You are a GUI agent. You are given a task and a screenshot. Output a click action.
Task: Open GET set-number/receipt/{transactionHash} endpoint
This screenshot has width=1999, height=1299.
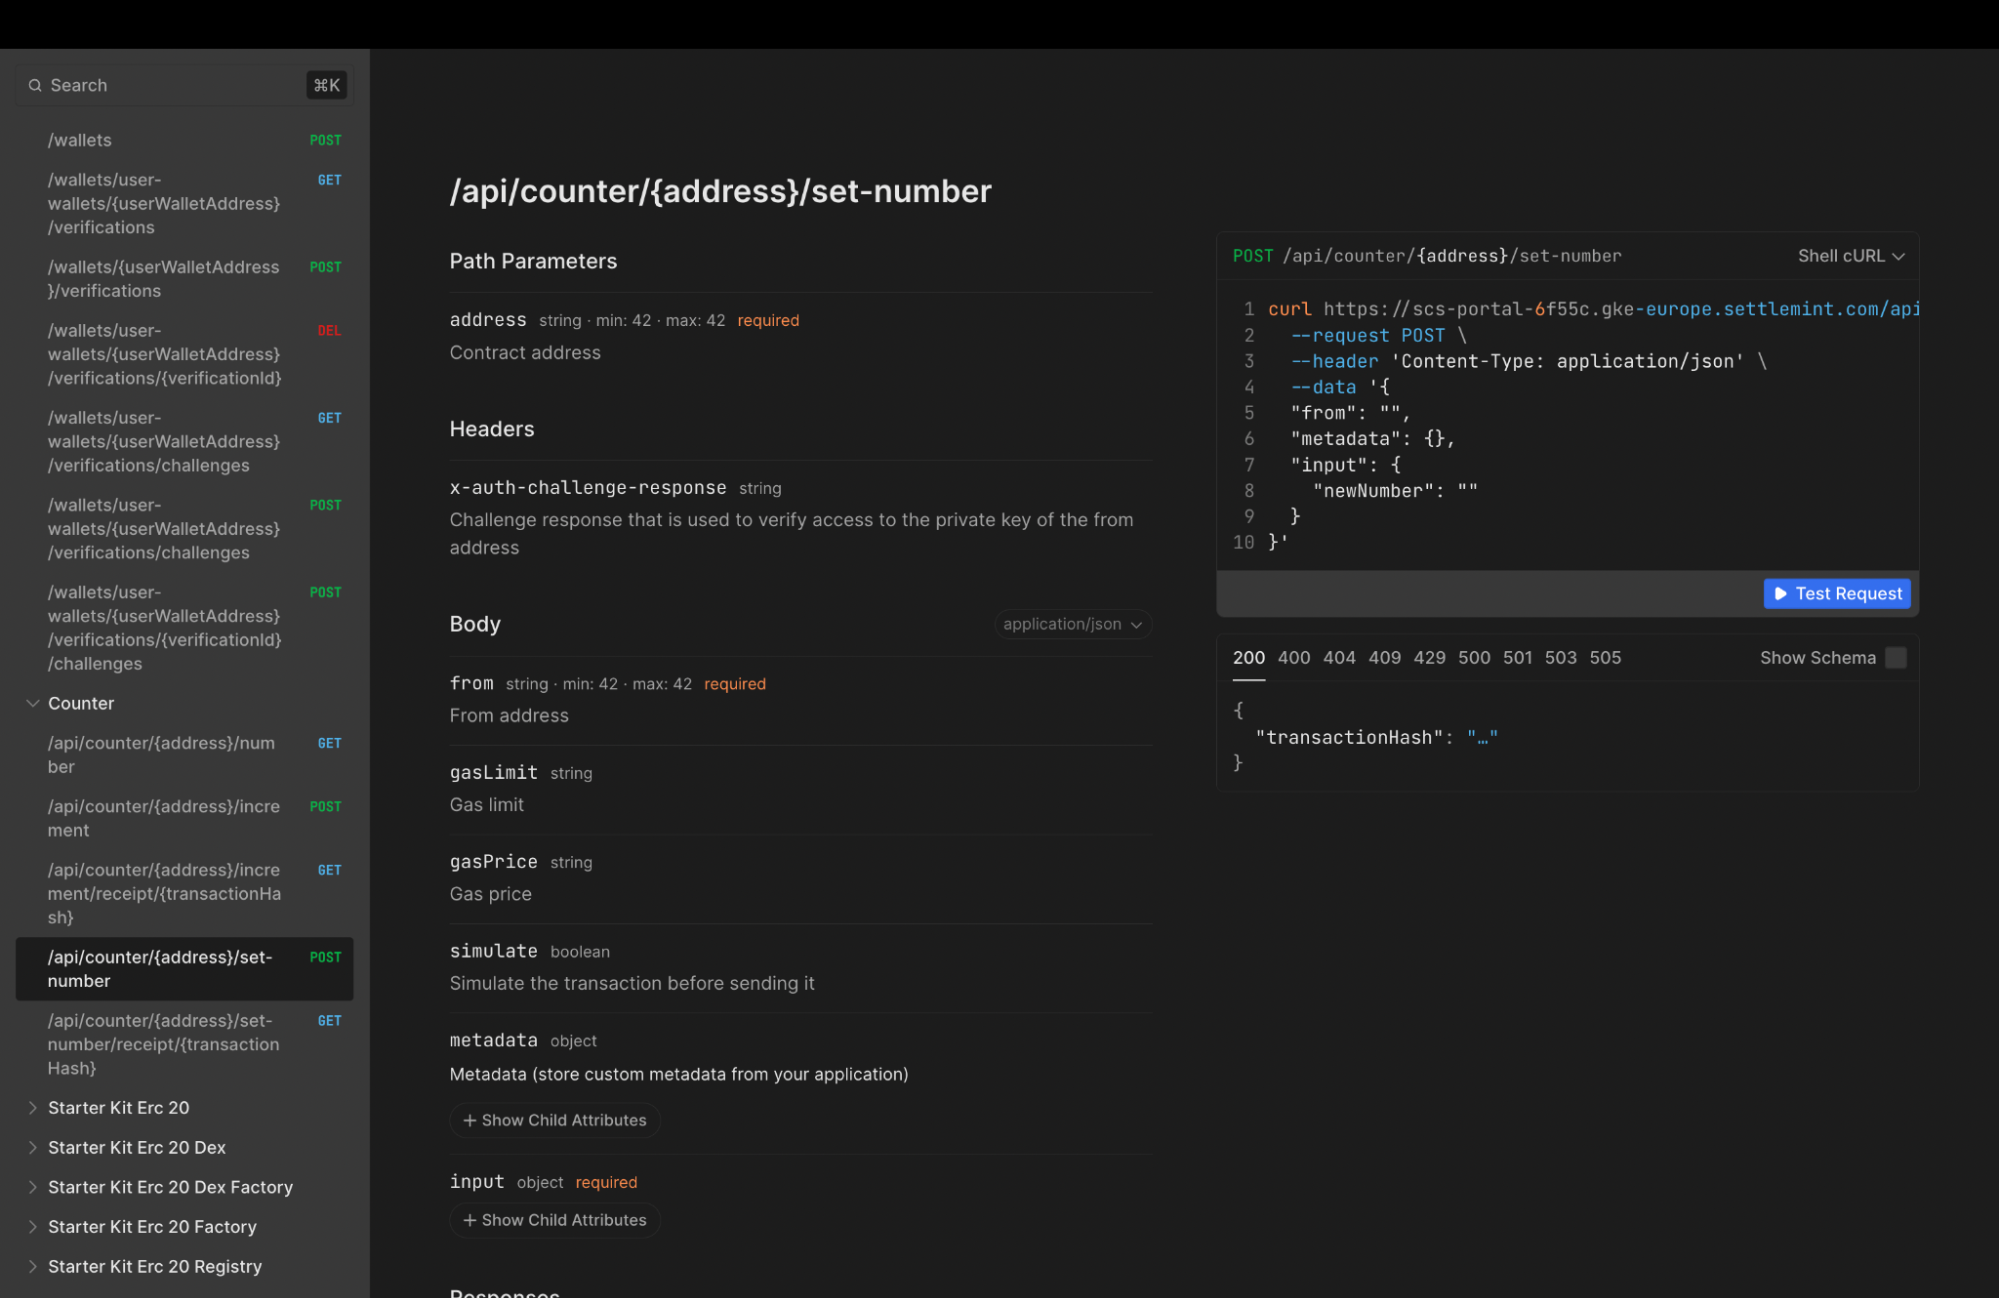pos(185,1045)
